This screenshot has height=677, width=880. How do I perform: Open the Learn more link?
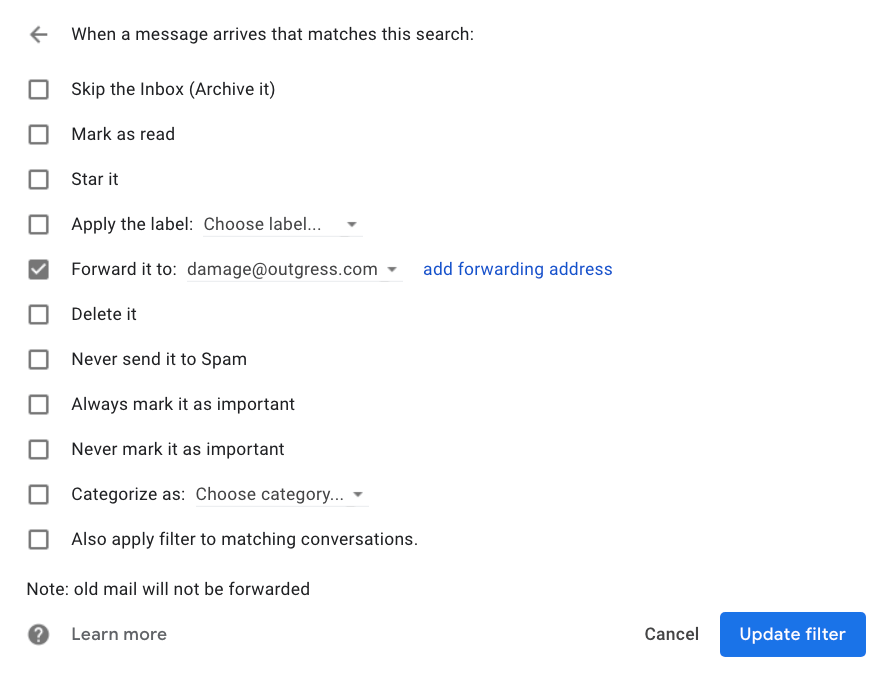tap(119, 634)
